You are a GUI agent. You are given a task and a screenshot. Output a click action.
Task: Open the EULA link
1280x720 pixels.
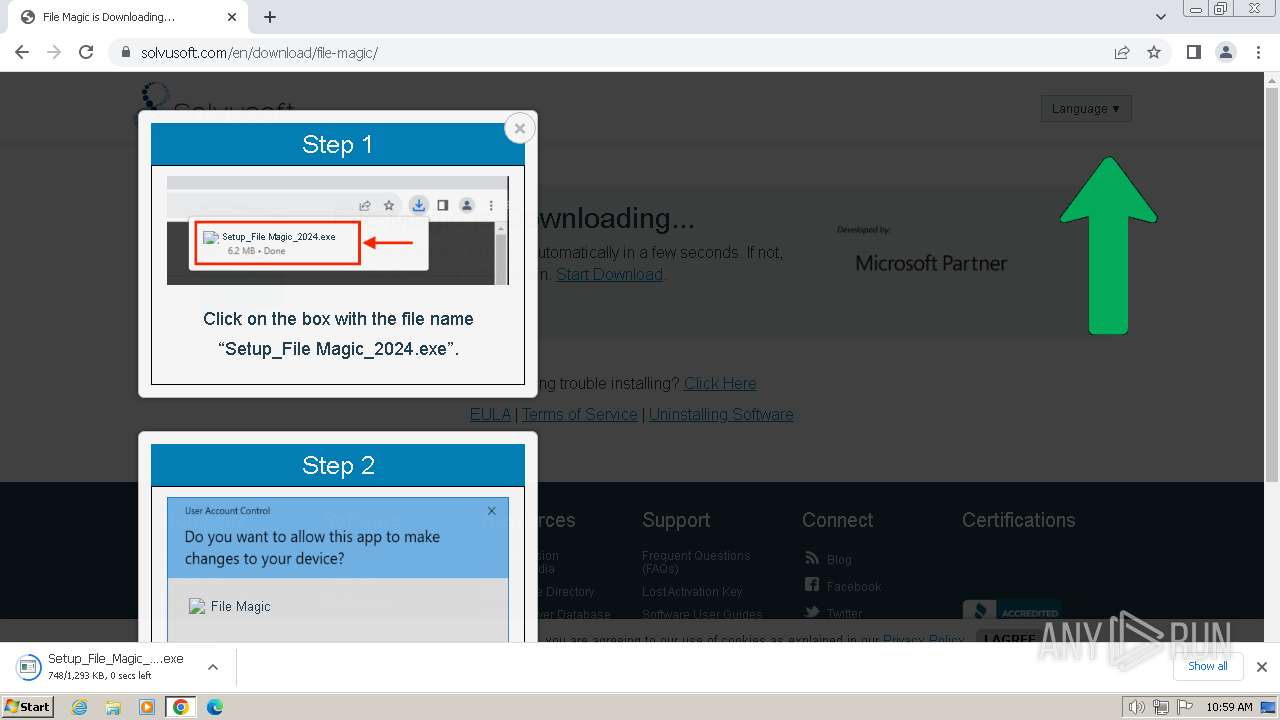pos(490,414)
